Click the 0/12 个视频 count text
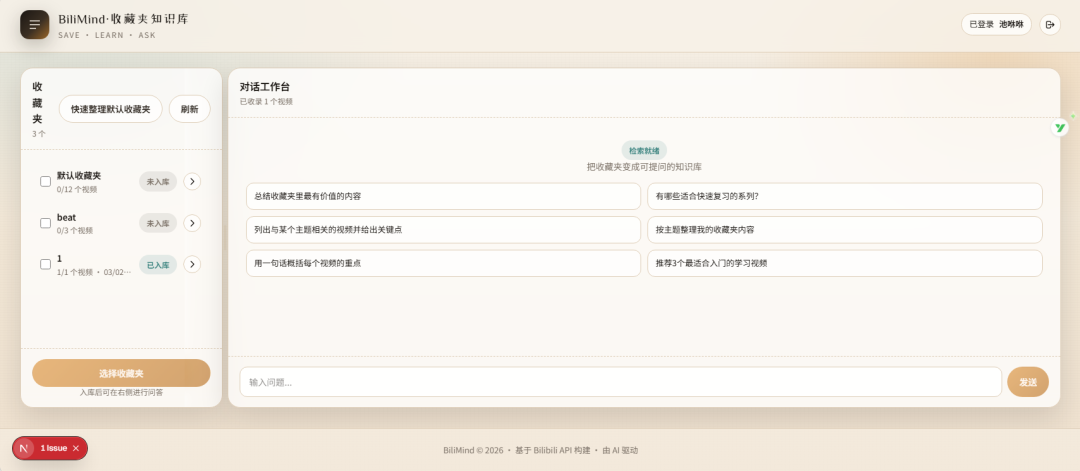Image resolution: width=1080 pixels, height=471 pixels. [77, 189]
